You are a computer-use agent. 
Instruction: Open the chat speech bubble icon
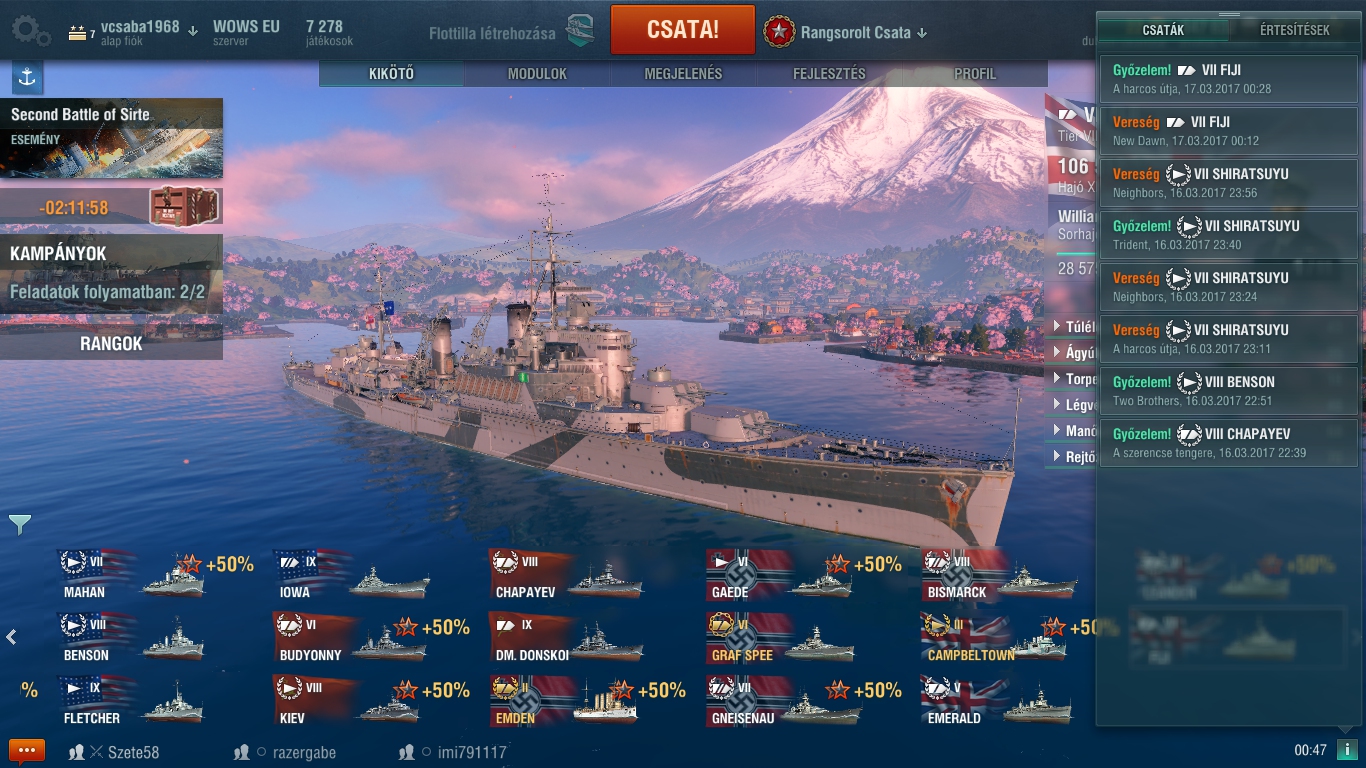(27, 751)
